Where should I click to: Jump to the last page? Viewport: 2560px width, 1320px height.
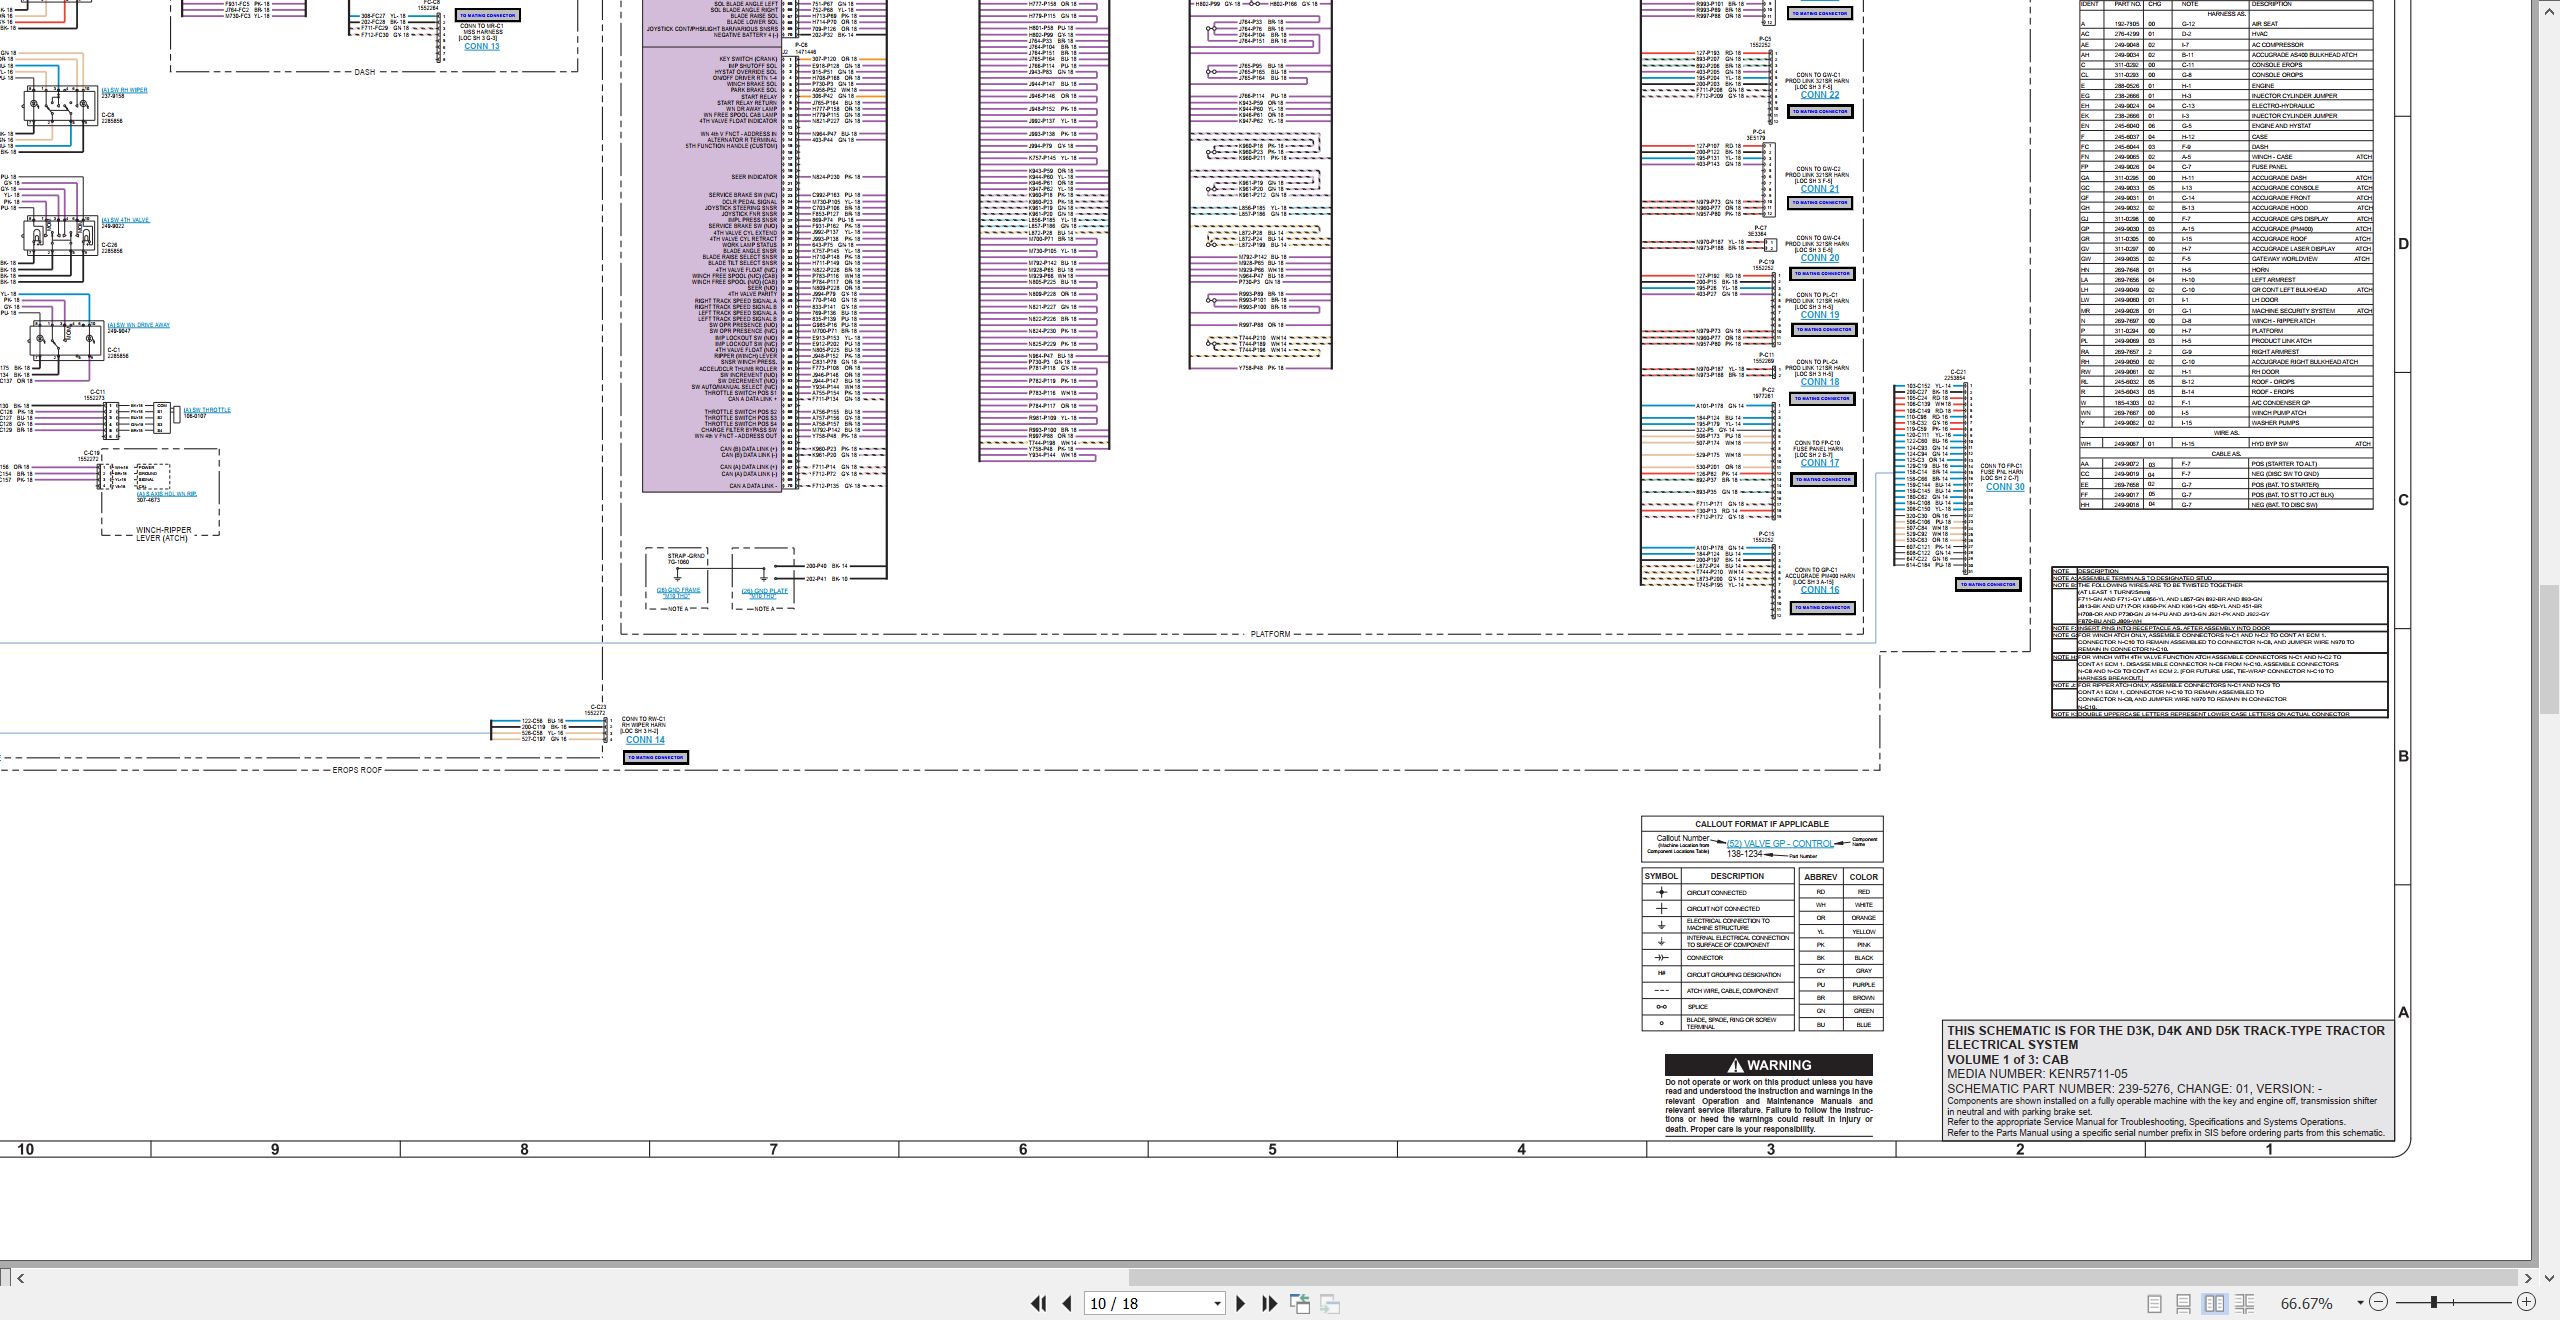tap(1269, 1303)
